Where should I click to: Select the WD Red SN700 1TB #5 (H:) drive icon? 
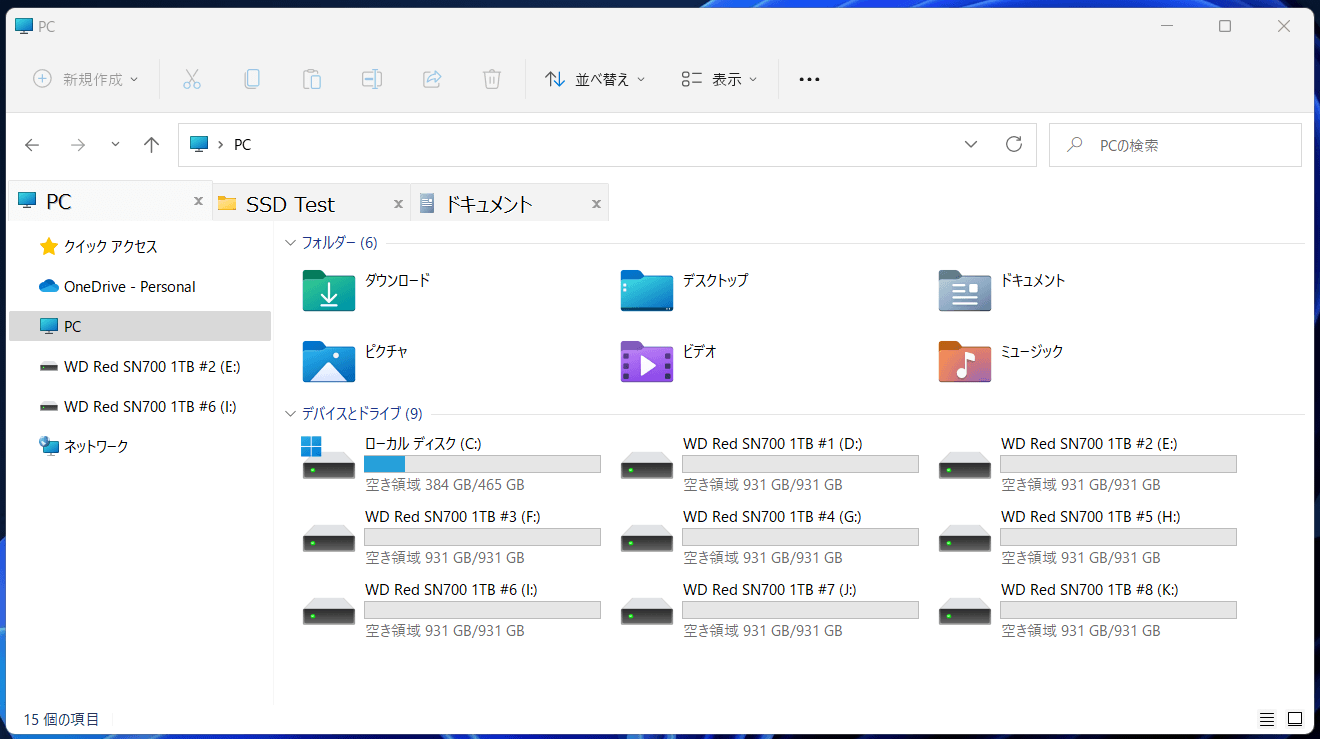point(965,538)
